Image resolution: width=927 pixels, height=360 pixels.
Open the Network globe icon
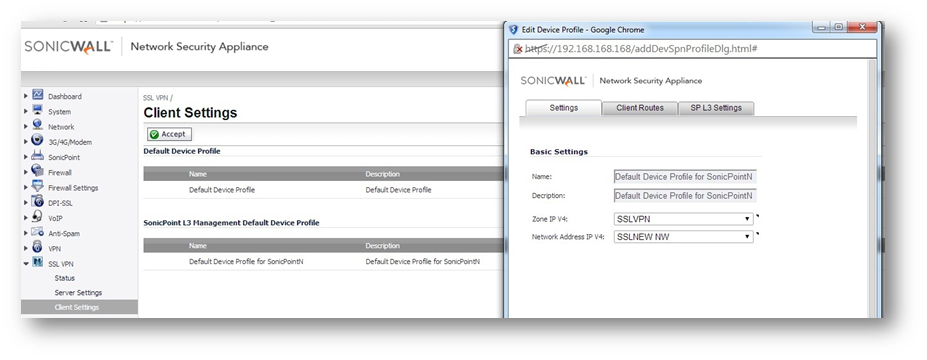pos(37,126)
